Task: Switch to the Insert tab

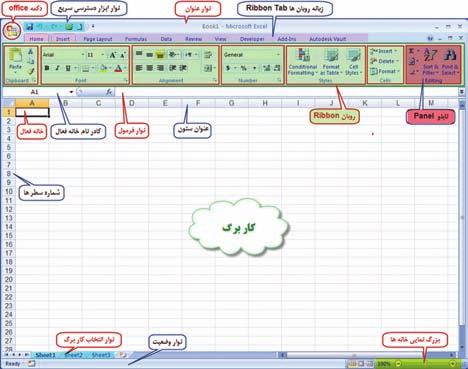Action: pos(63,39)
